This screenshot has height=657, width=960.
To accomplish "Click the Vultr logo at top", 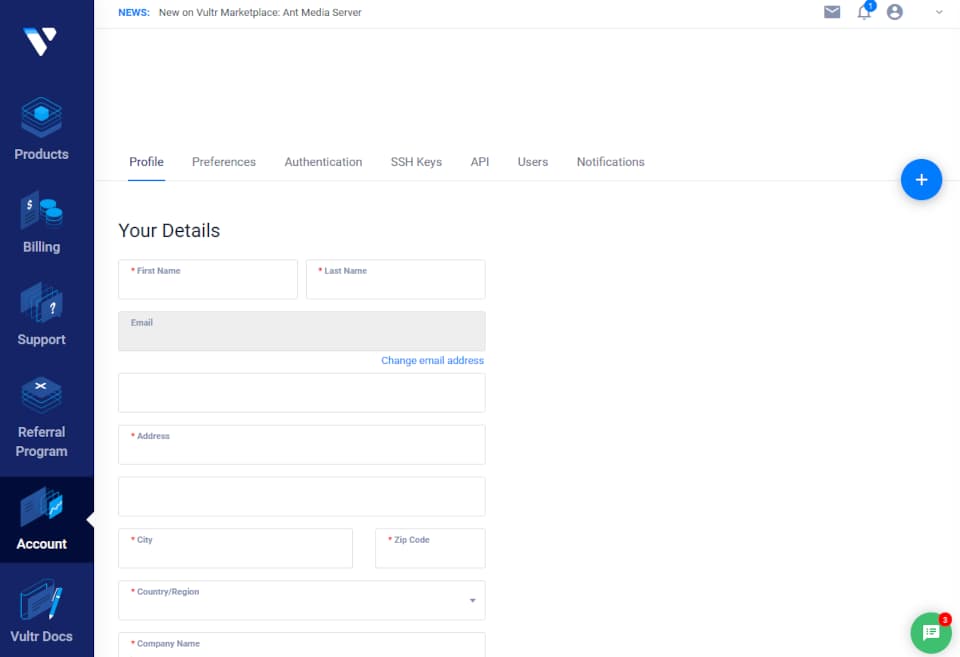I will click(x=40, y=41).
